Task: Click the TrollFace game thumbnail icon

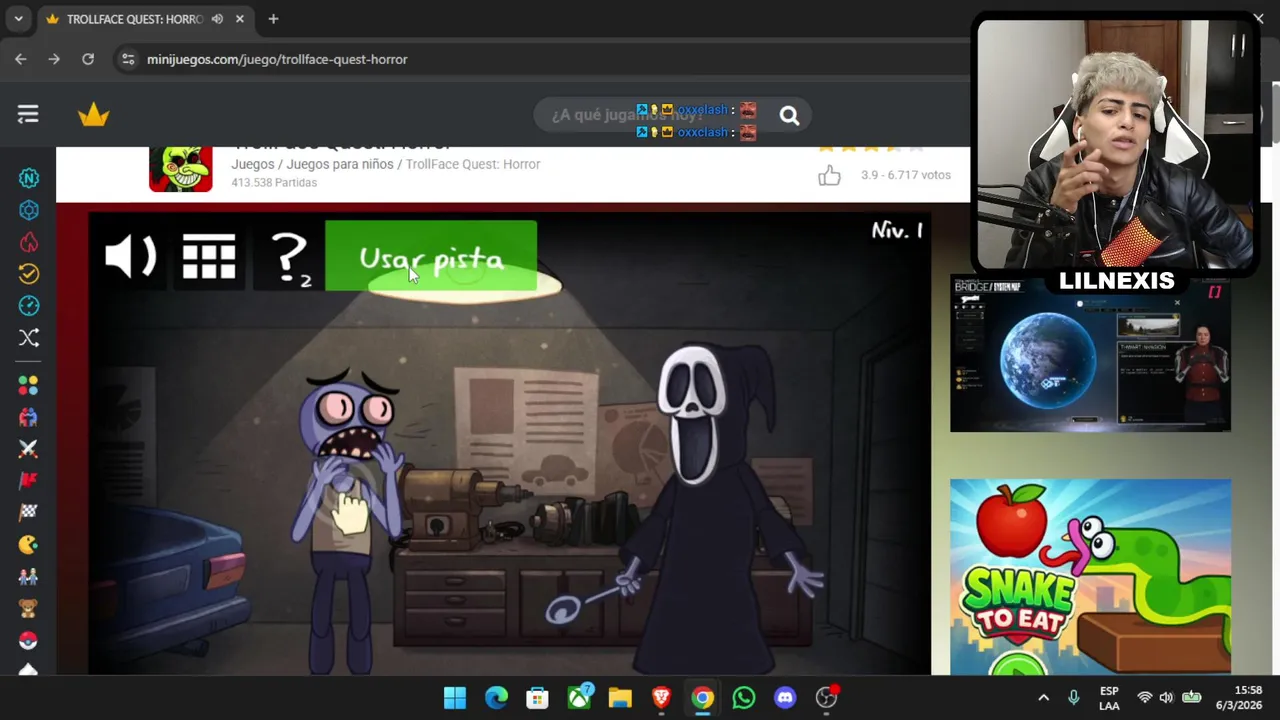Action: (181, 169)
